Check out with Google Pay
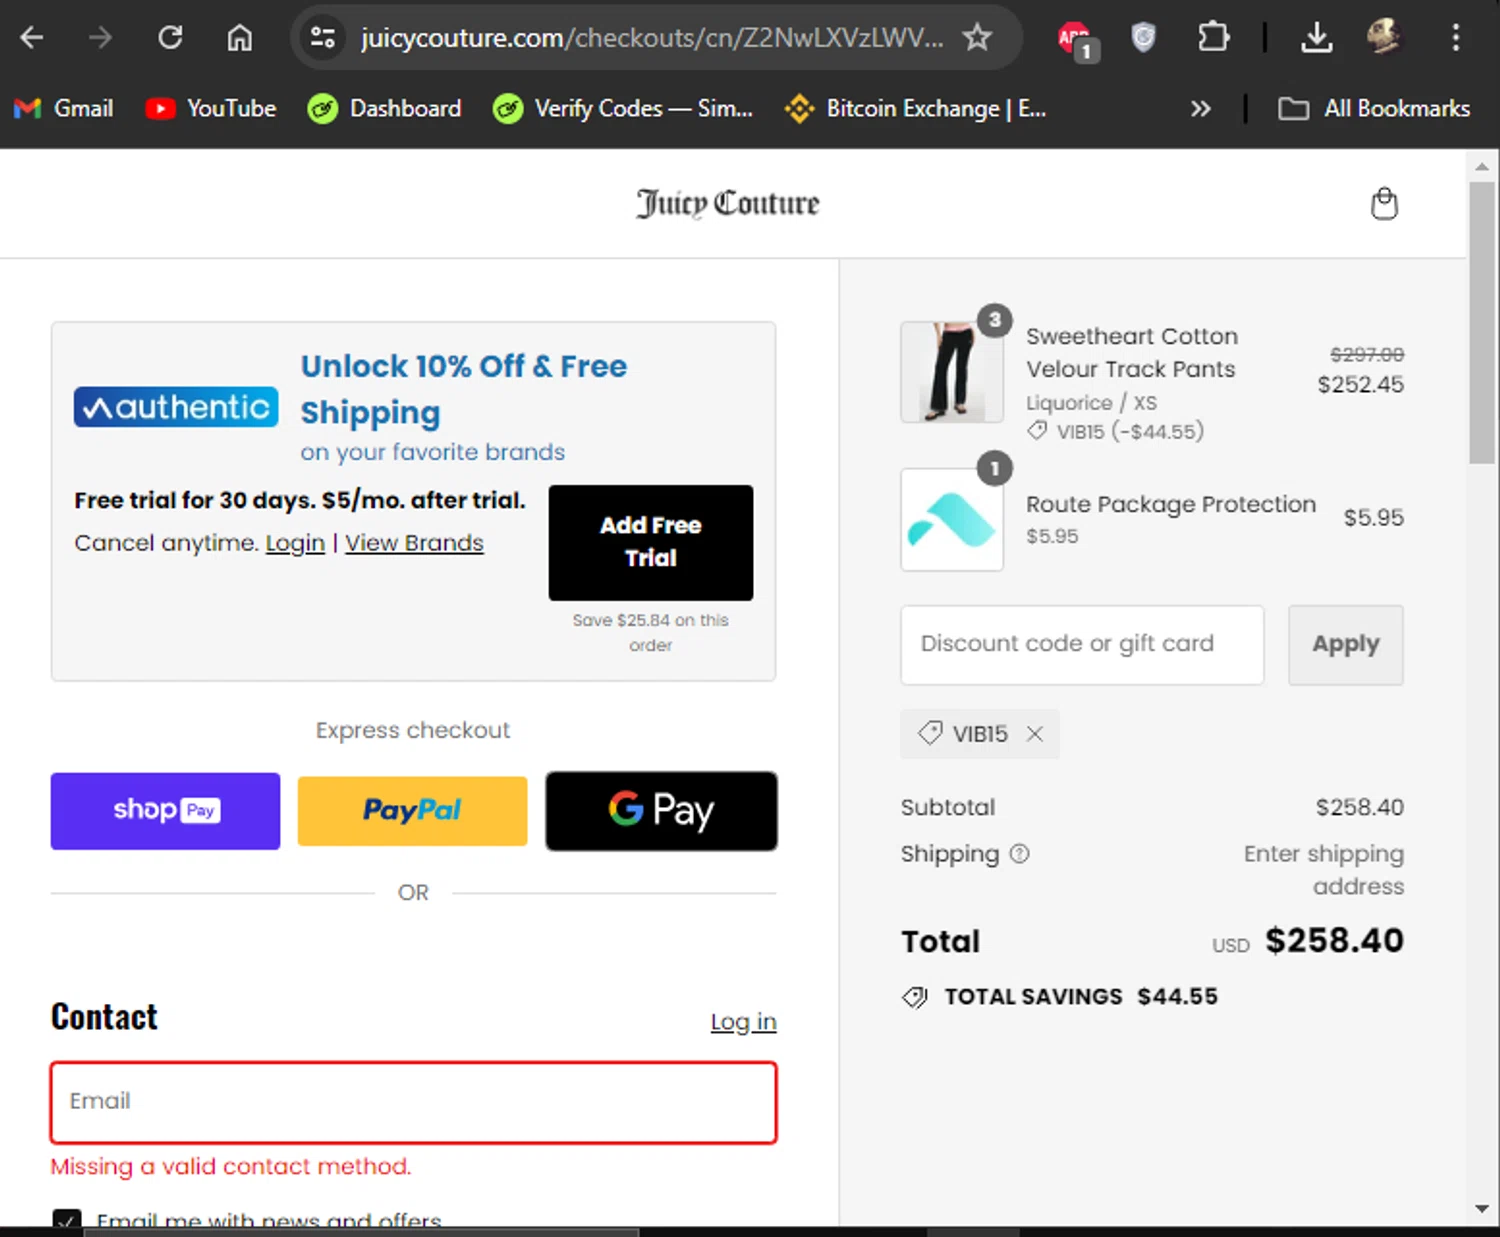 (661, 810)
